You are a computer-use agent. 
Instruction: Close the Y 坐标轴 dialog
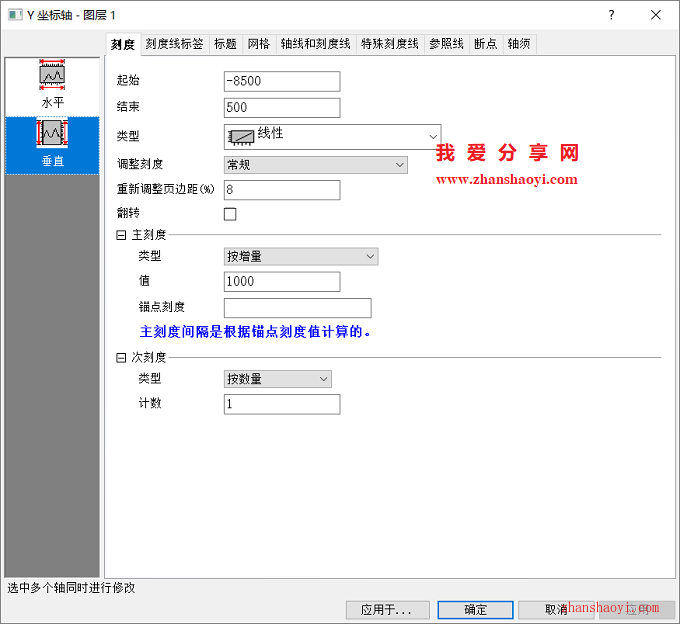[x=656, y=15]
